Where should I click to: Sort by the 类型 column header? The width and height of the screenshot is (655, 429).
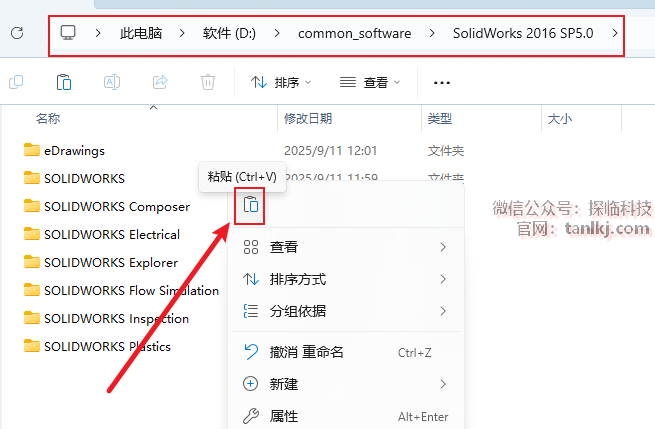(x=439, y=119)
